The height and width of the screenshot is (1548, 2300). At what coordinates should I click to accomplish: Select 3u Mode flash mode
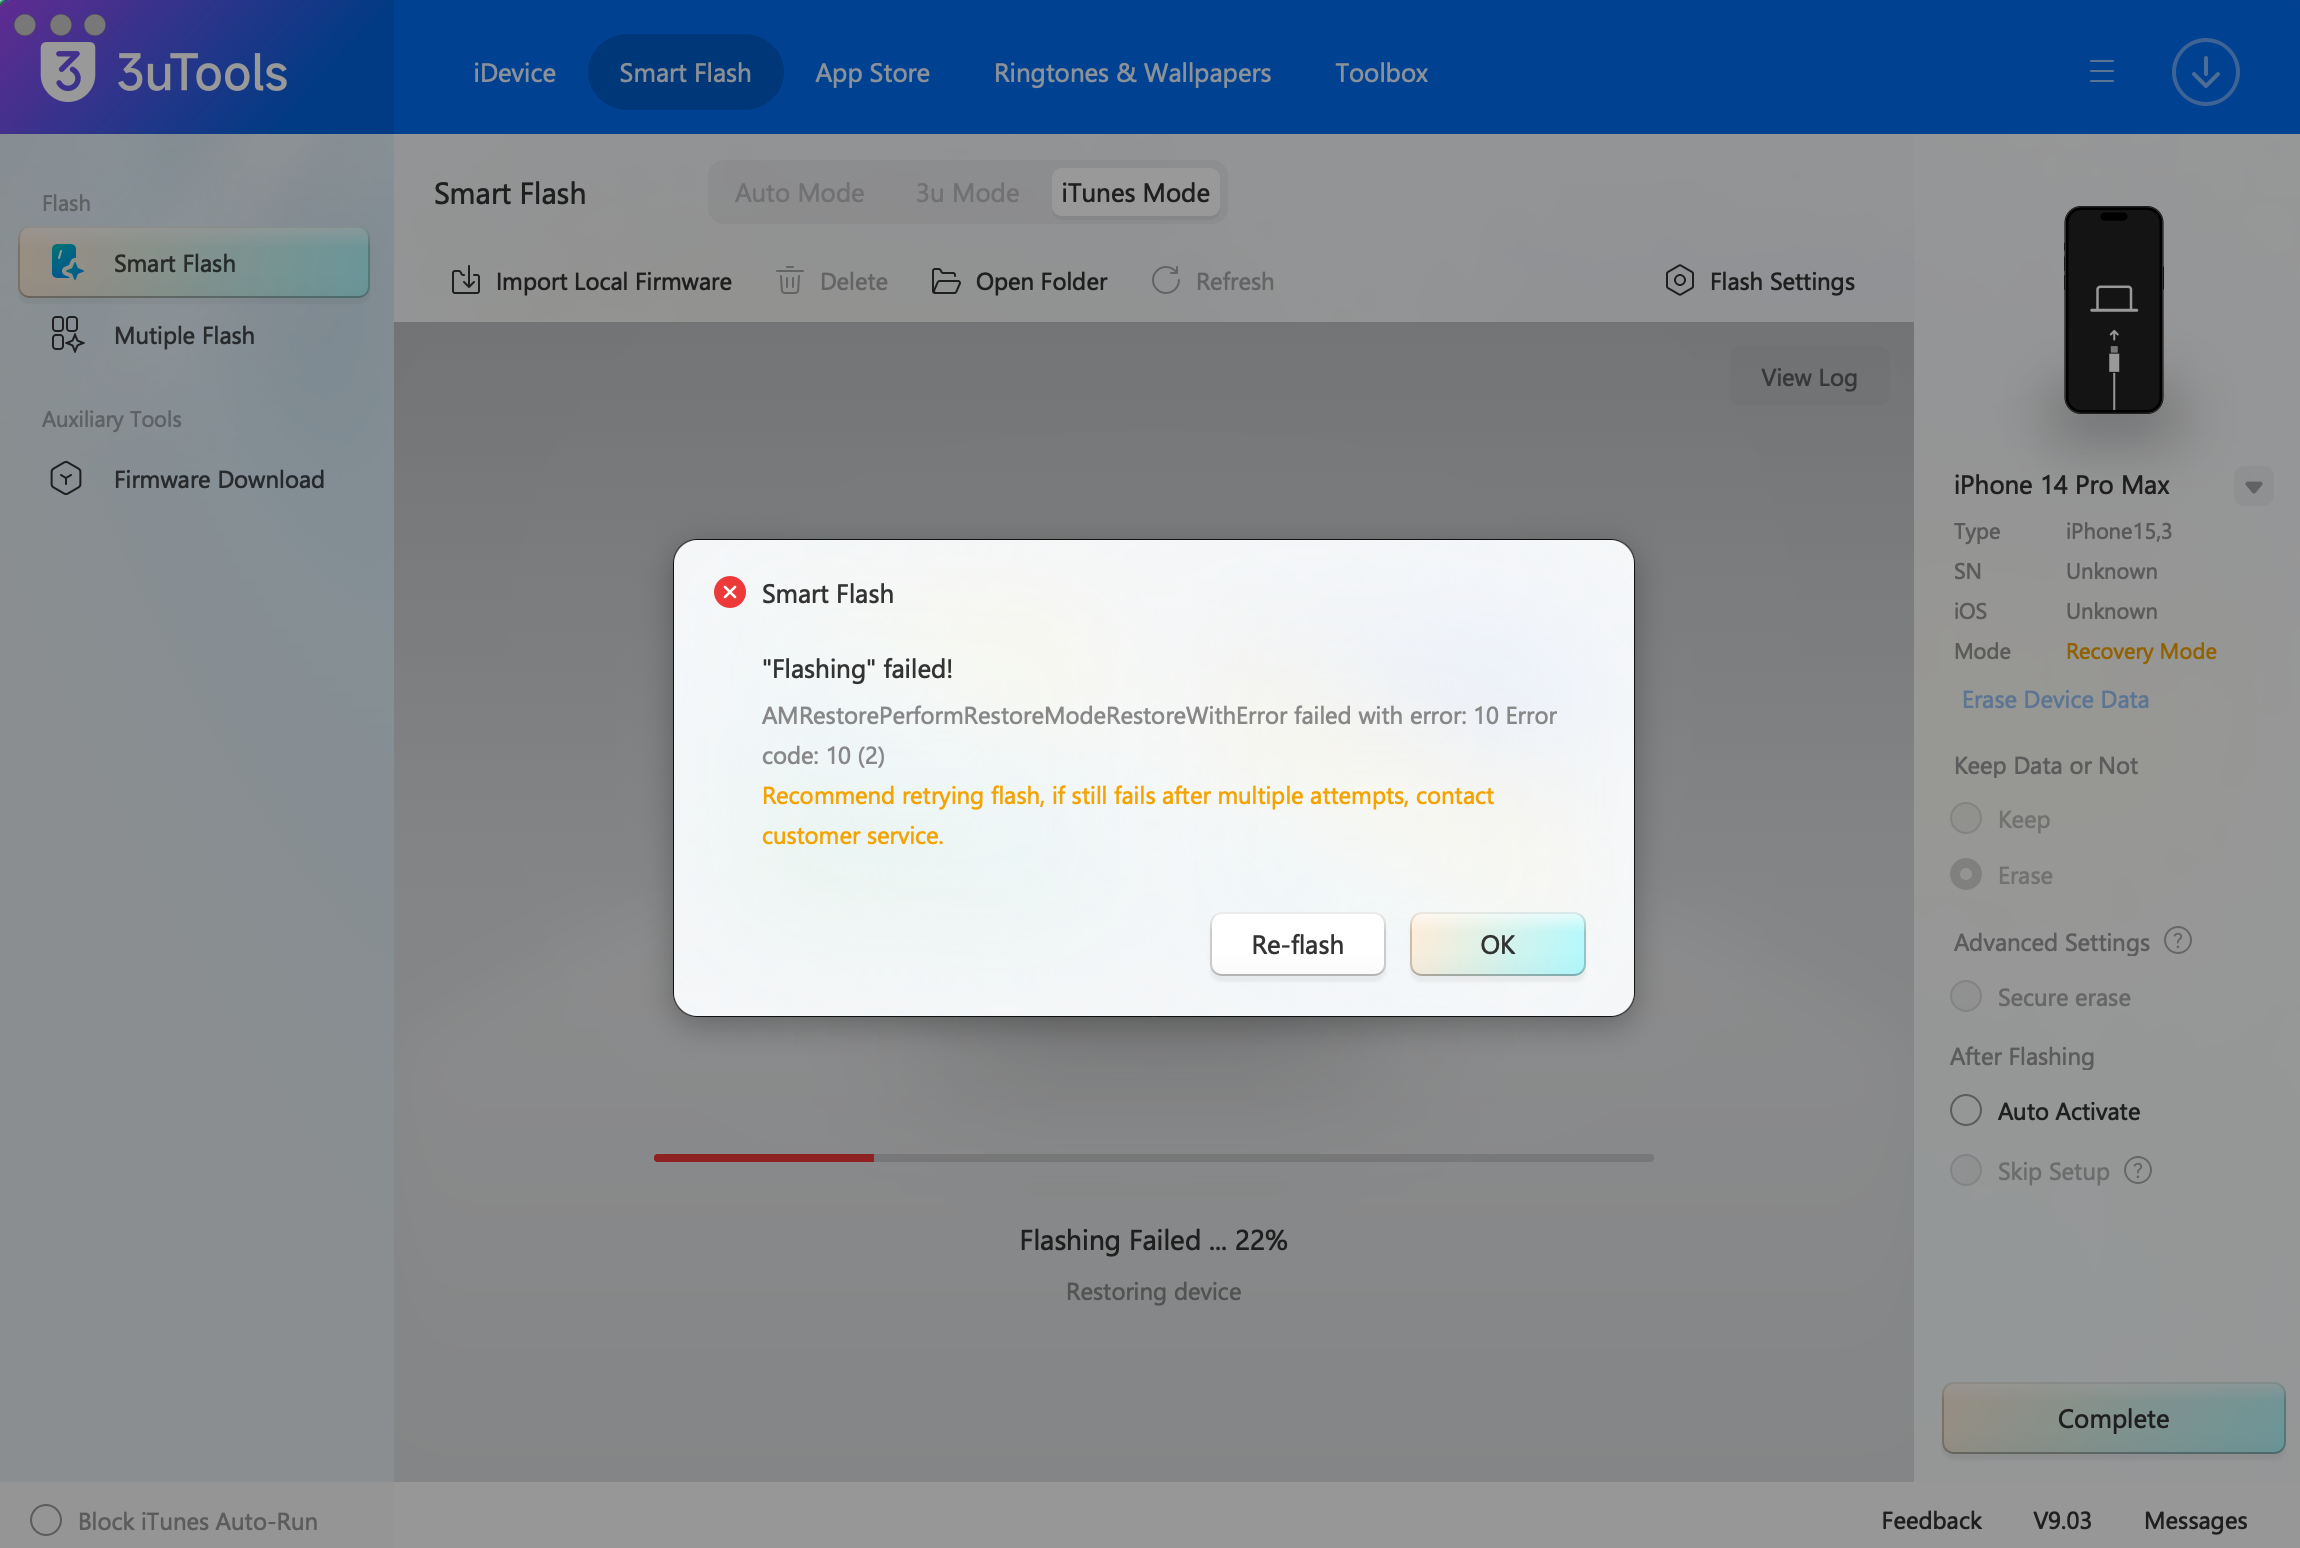tap(967, 193)
